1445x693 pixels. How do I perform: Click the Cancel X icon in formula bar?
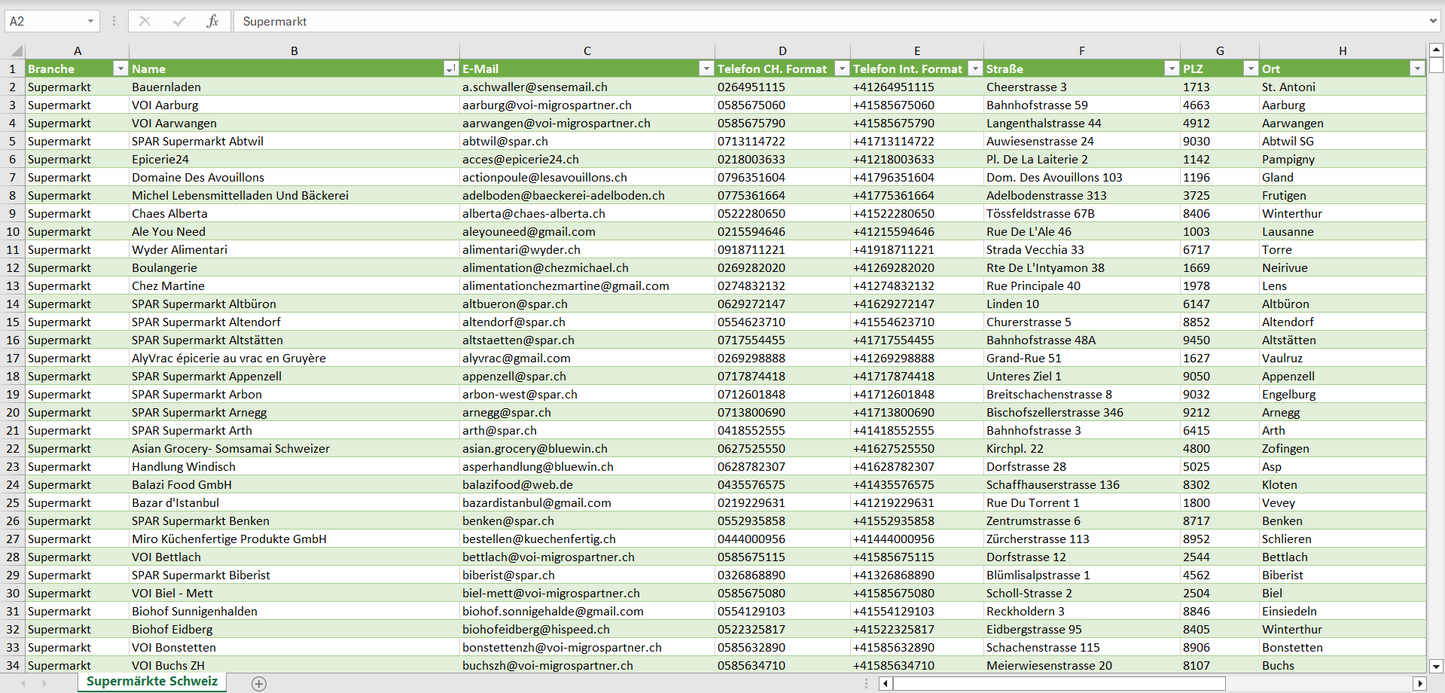coord(145,21)
